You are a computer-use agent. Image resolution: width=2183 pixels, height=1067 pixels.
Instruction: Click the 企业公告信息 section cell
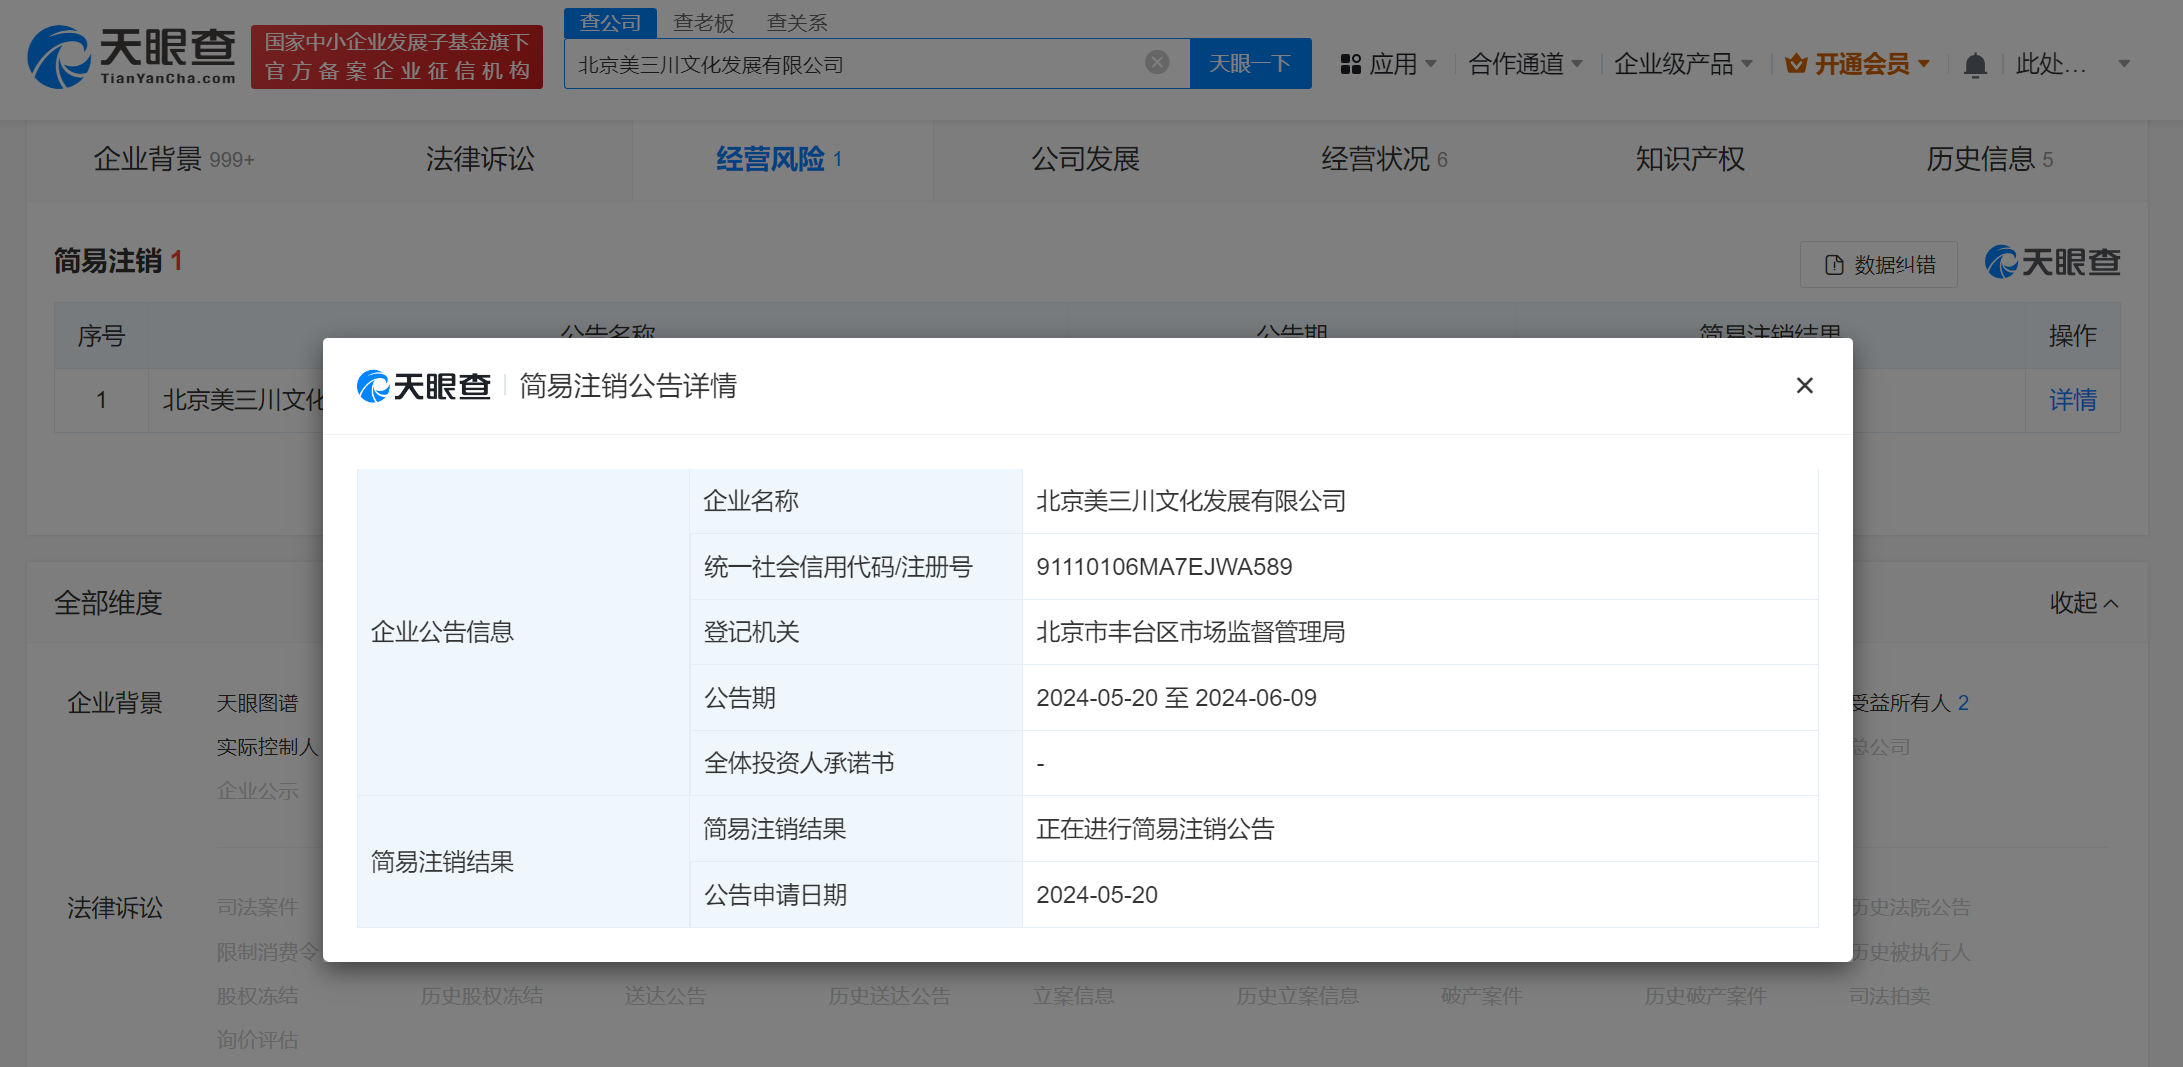(x=523, y=632)
